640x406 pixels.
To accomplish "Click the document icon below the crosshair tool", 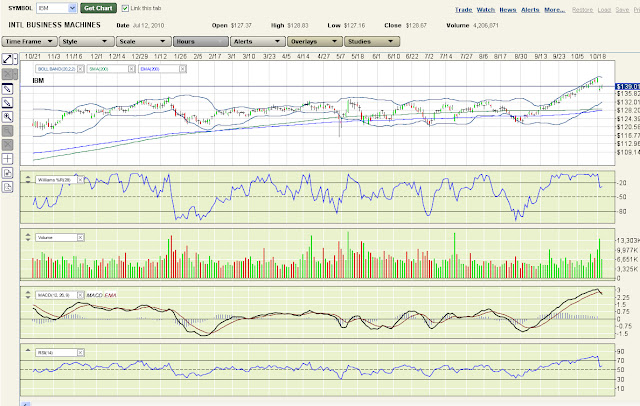I will [7, 173].
